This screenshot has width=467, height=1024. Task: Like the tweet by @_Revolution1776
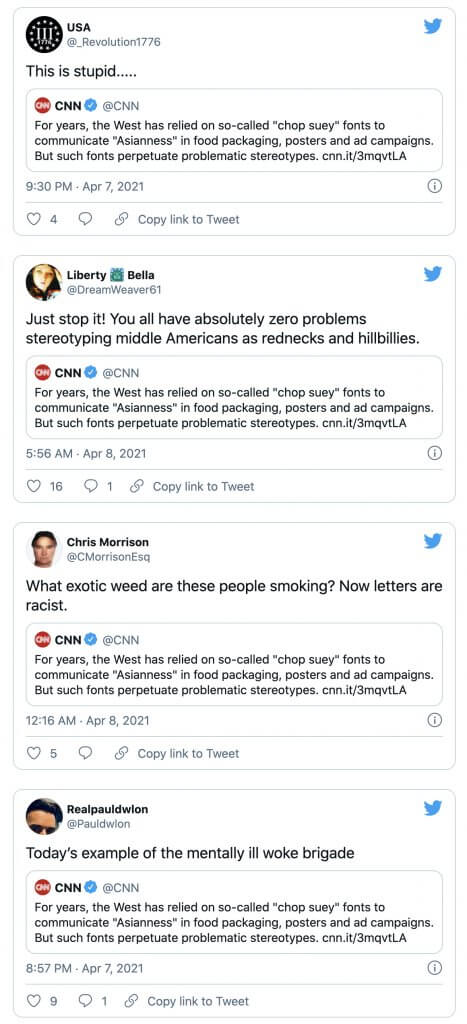33,219
